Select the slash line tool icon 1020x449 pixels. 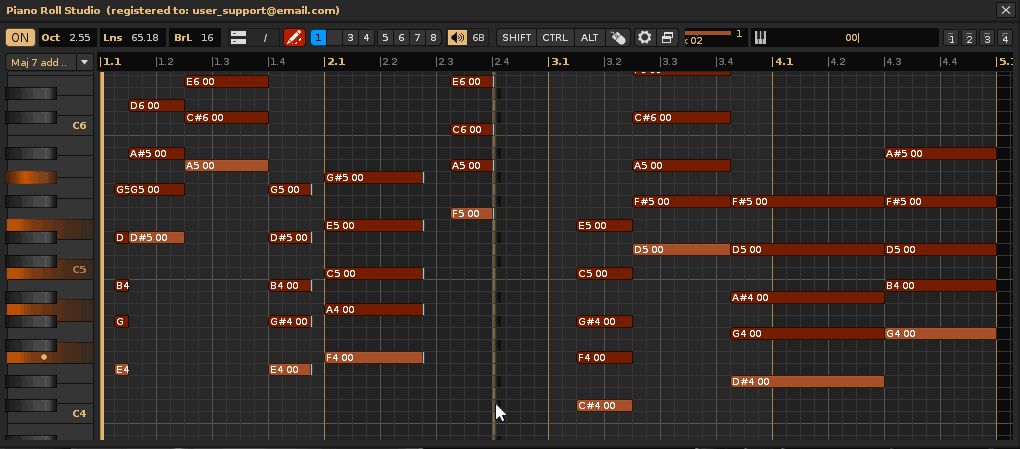(x=265, y=38)
